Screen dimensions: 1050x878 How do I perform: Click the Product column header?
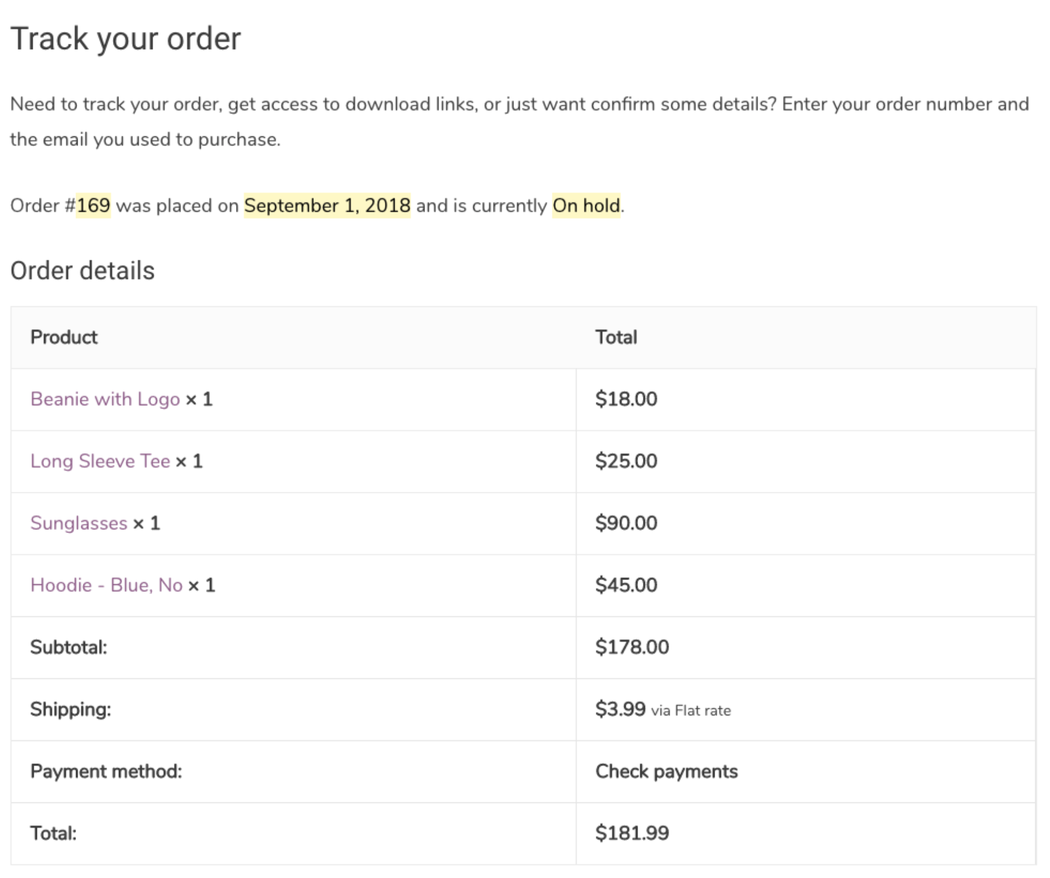coord(64,337)
